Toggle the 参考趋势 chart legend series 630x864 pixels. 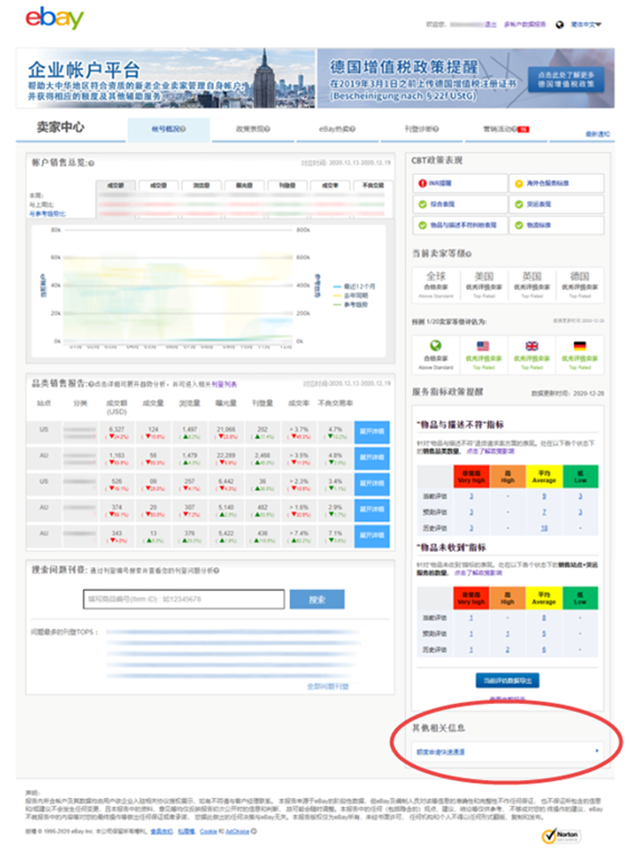(351, 304)
